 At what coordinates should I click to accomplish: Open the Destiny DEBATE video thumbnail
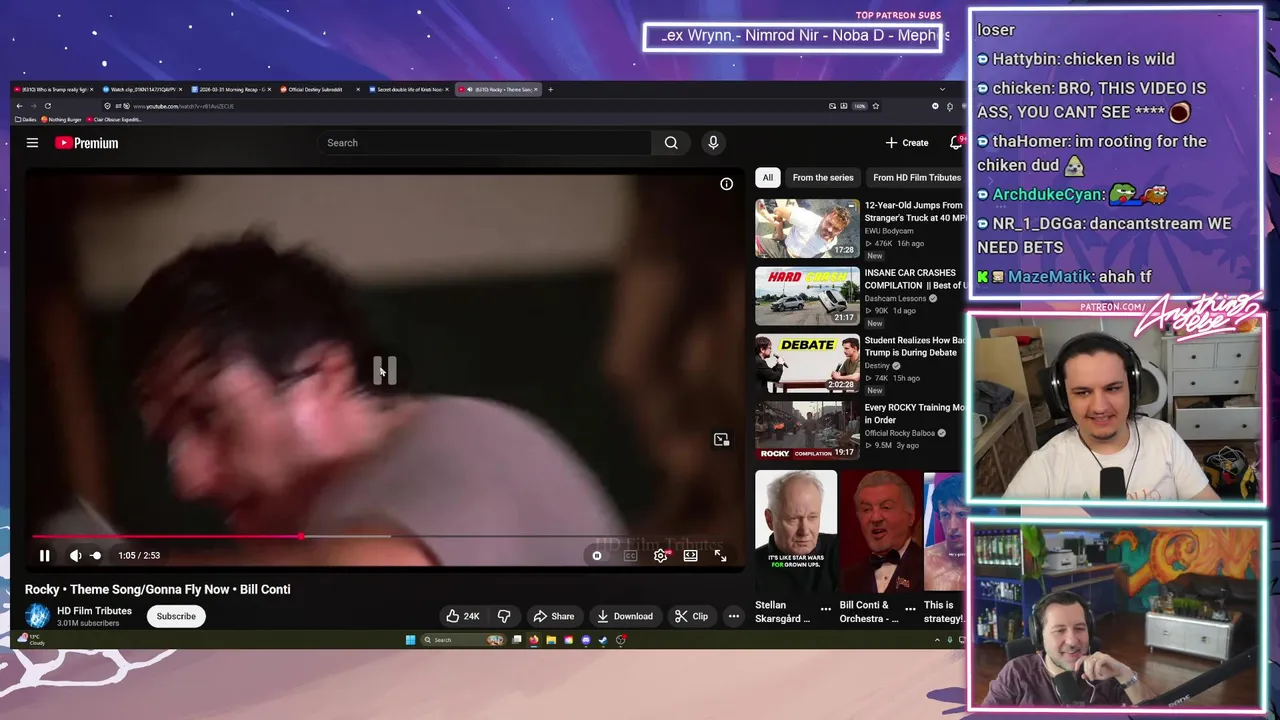point(807,364)
